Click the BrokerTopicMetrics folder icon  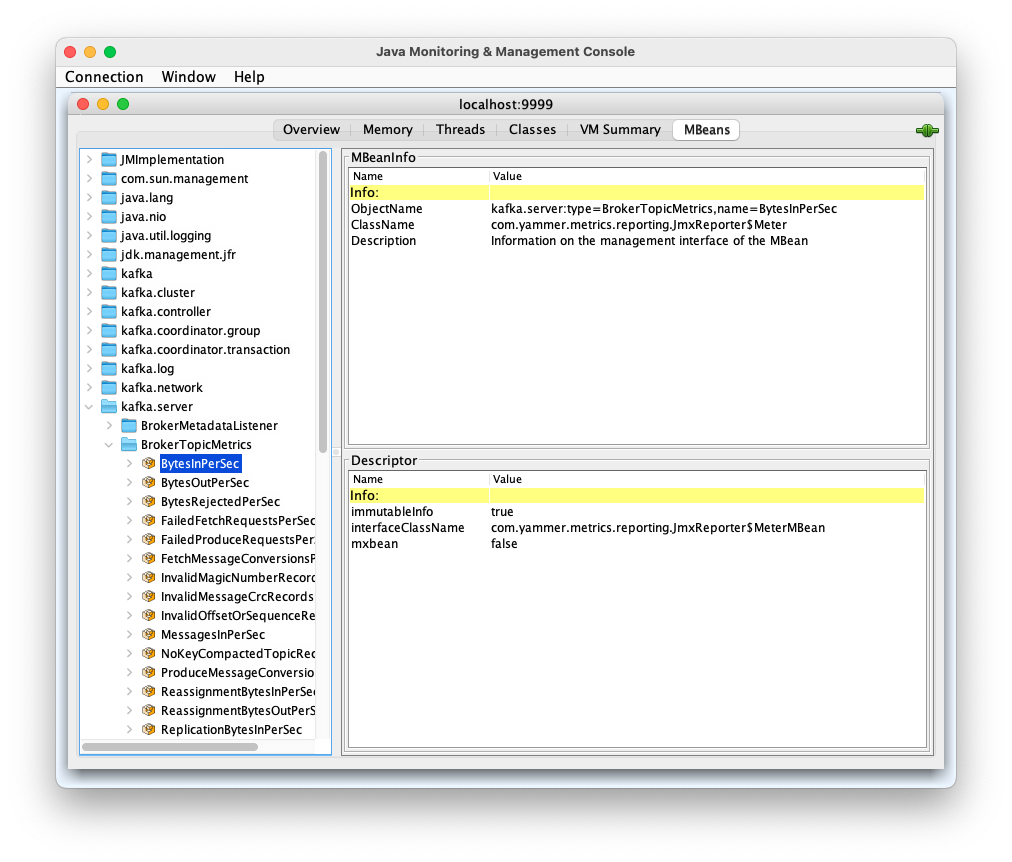pyautogui.click(x=129, y=445)
